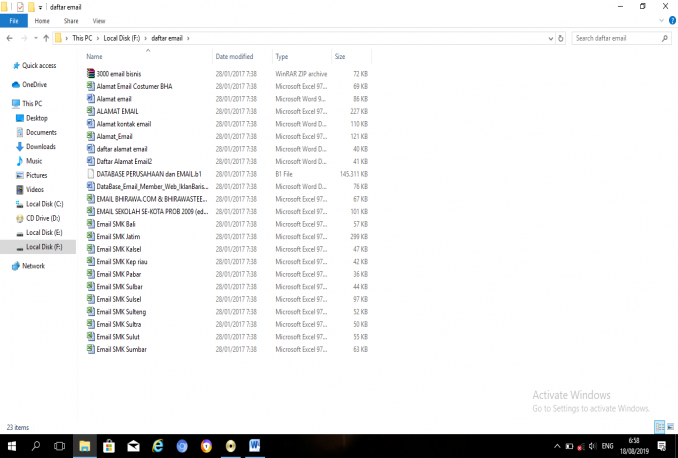
Task: Open the Share ribbon tab
Action: (x=71, y=20)
